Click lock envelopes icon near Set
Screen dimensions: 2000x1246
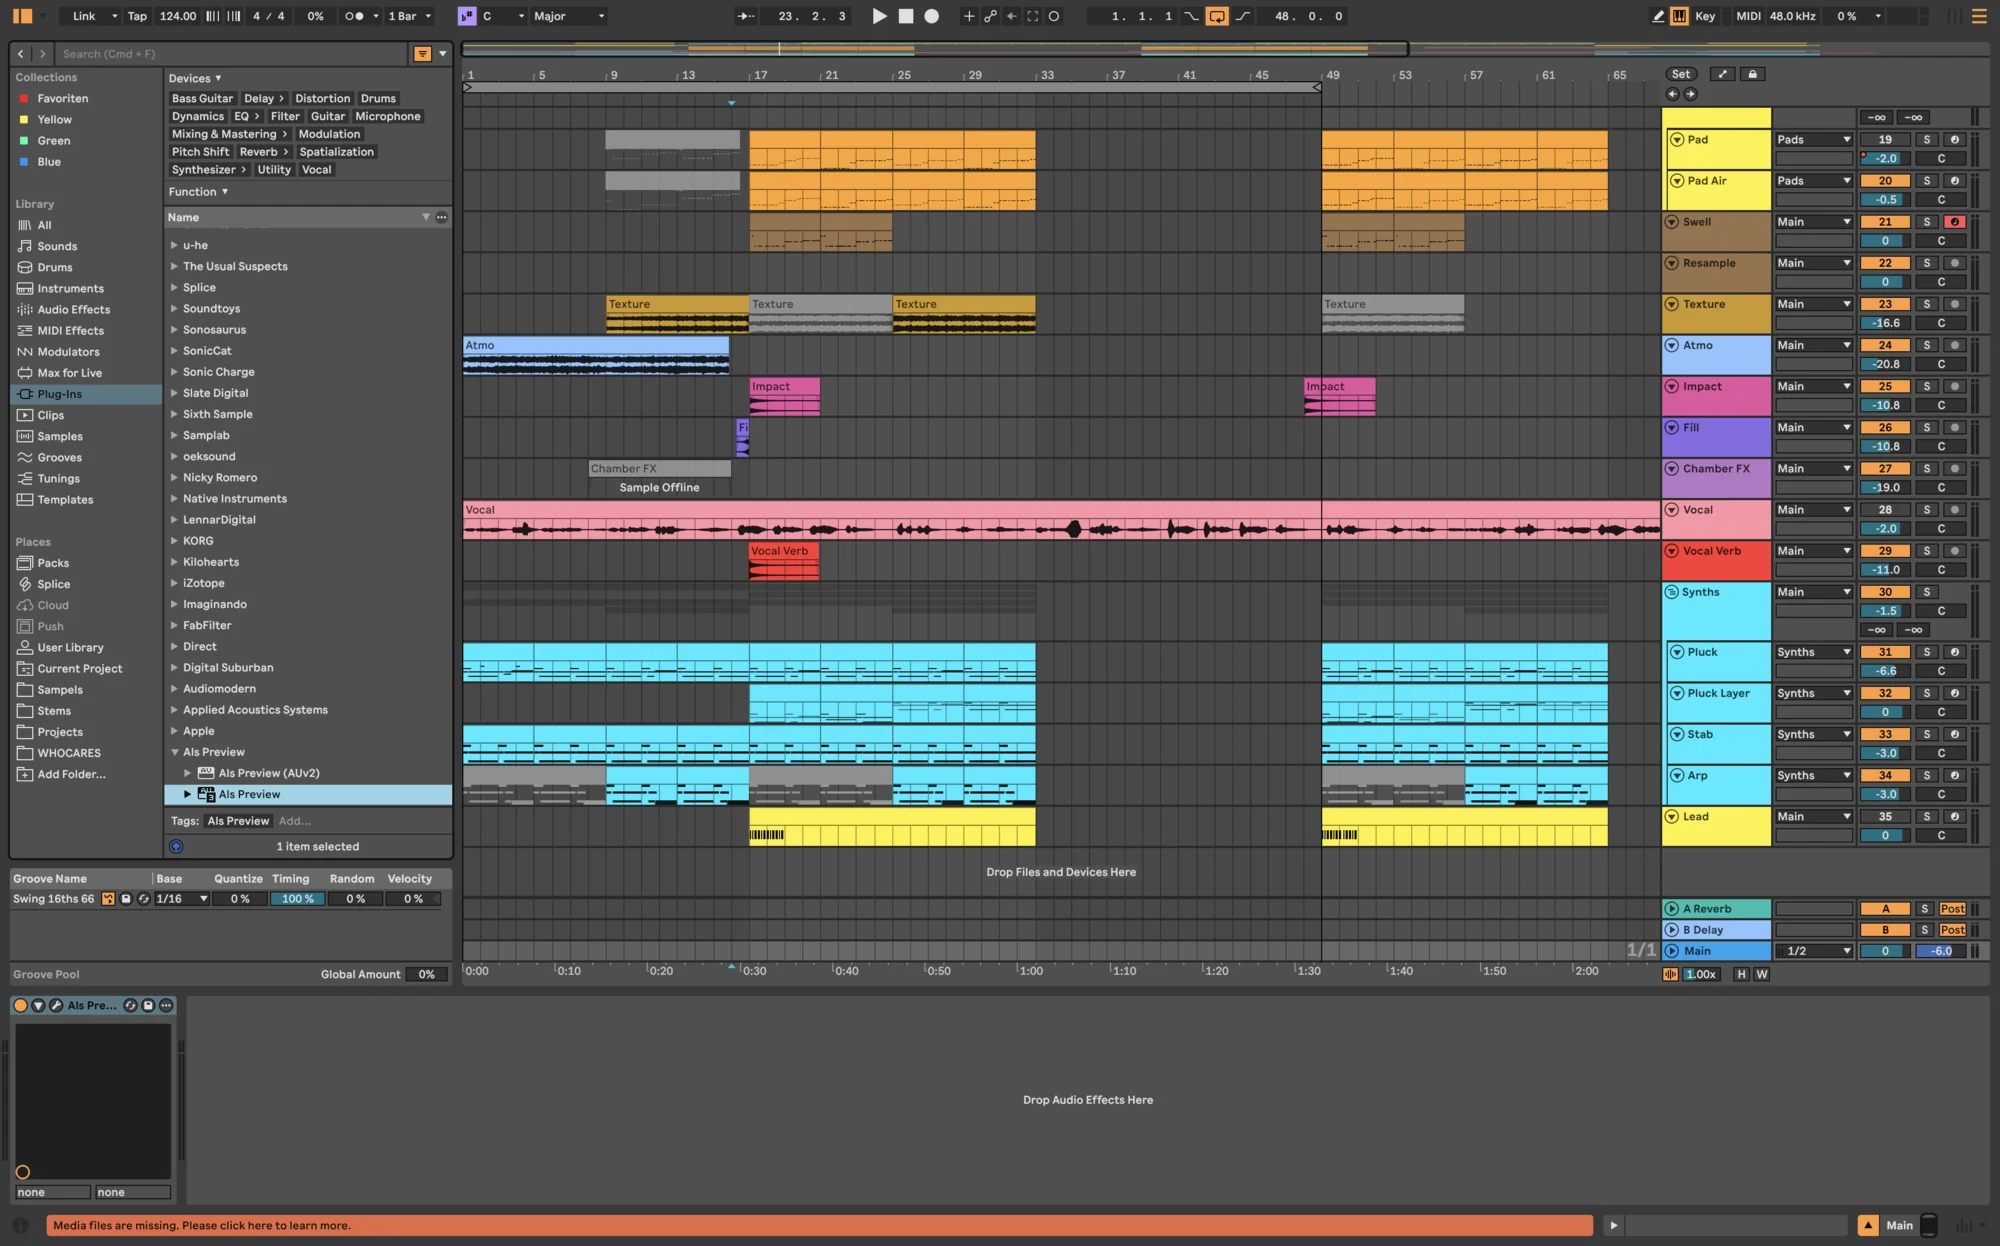point(1752,74)
